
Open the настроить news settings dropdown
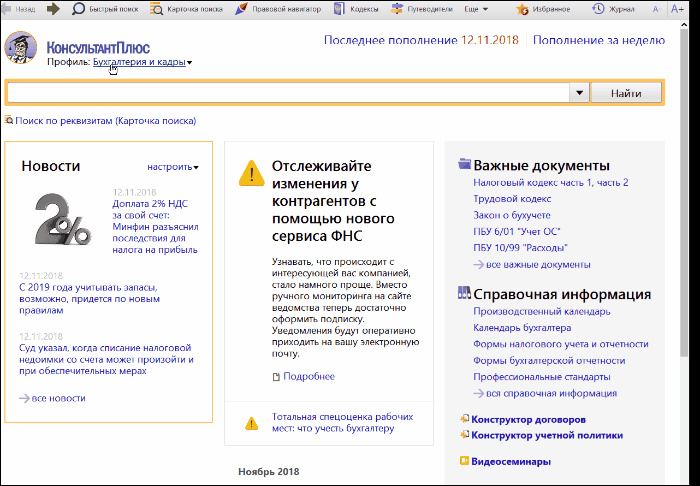click(173, 167)
